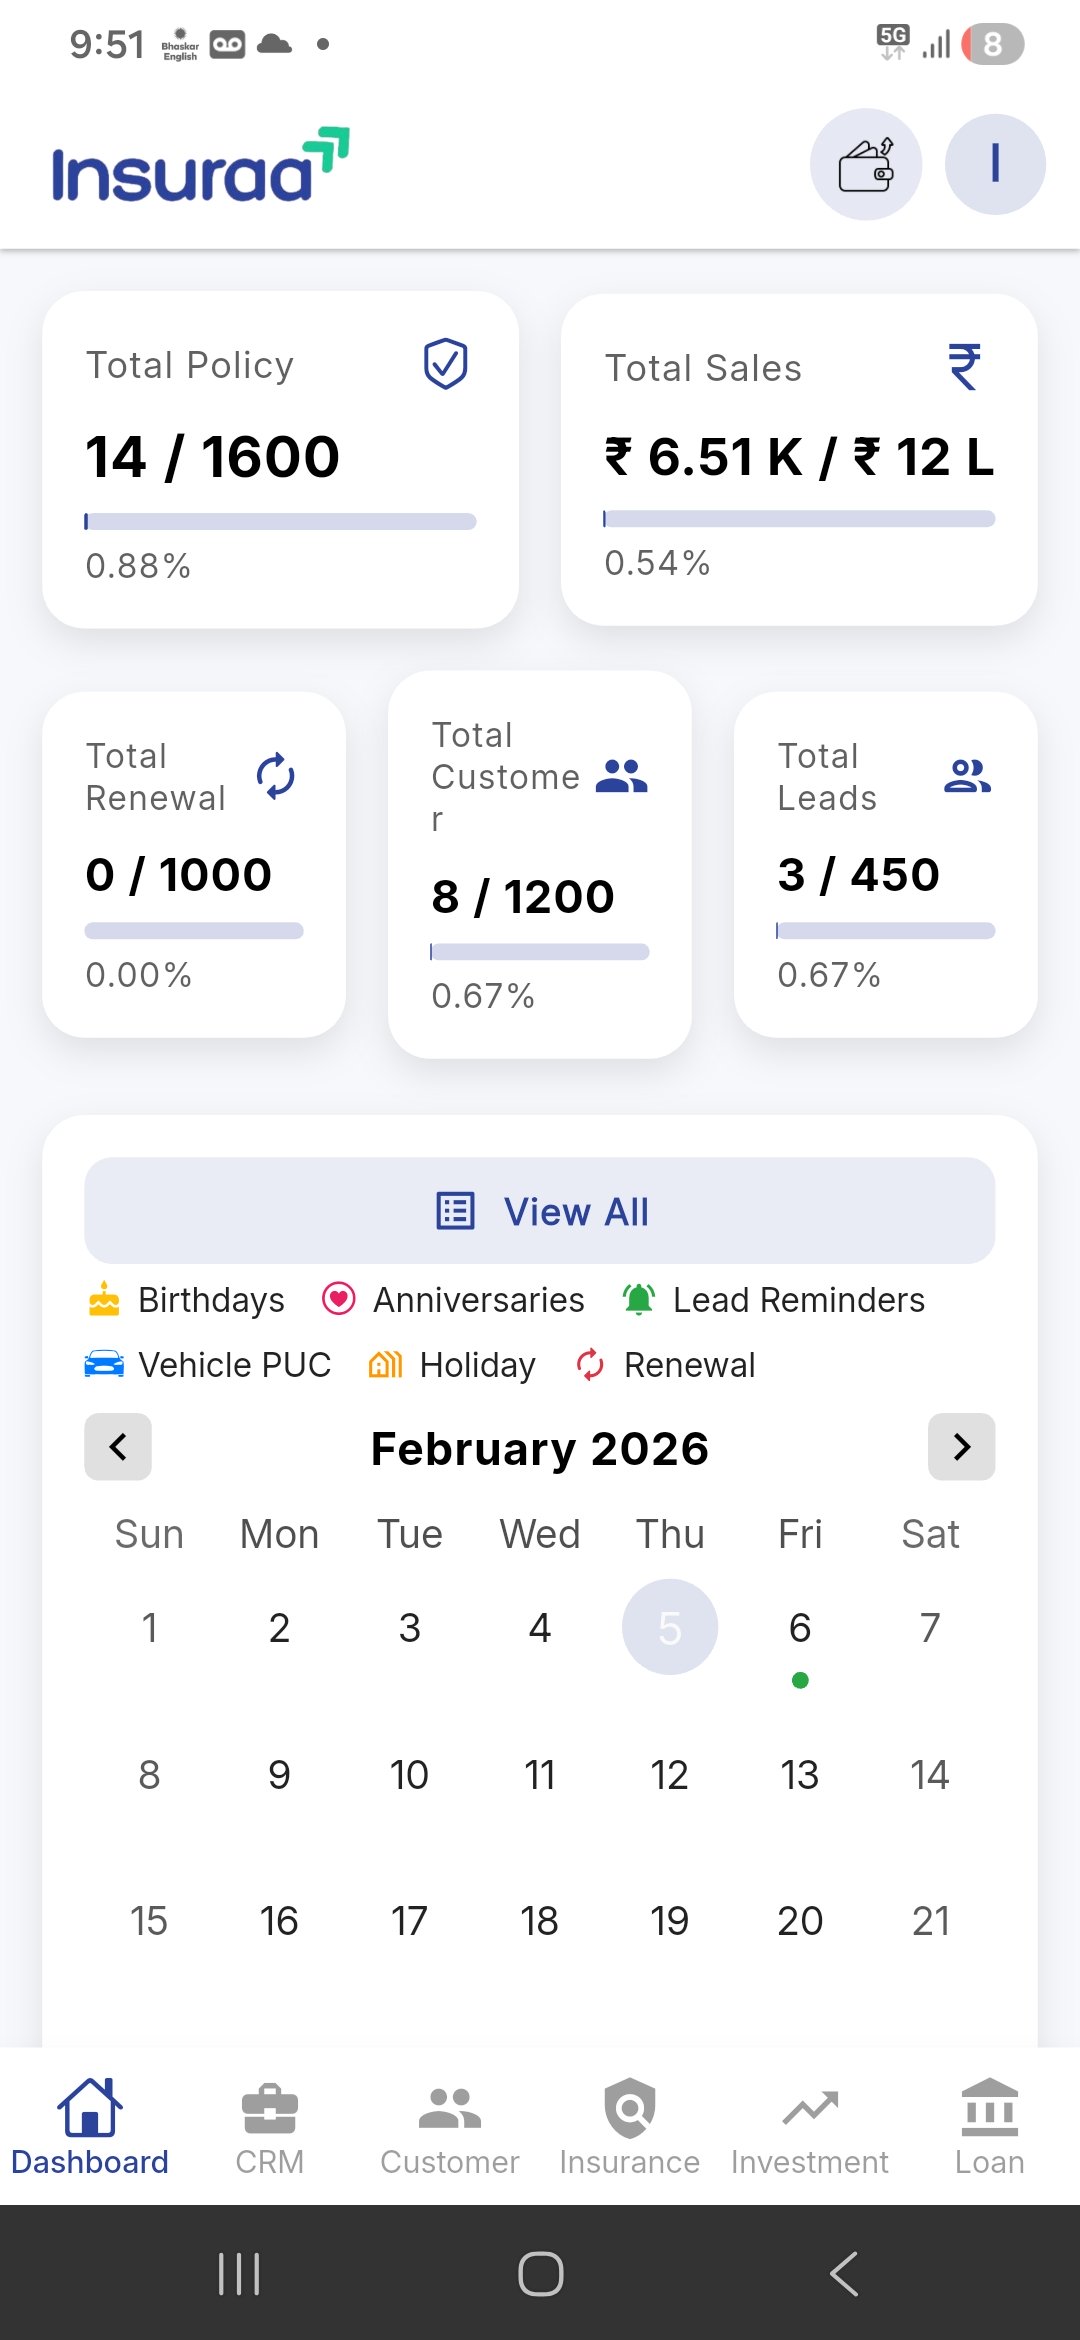This screenshot has width=1080, height=2340.
Task: Tap the Lead Reminders legend label
Action: [x=799, y=1300]
